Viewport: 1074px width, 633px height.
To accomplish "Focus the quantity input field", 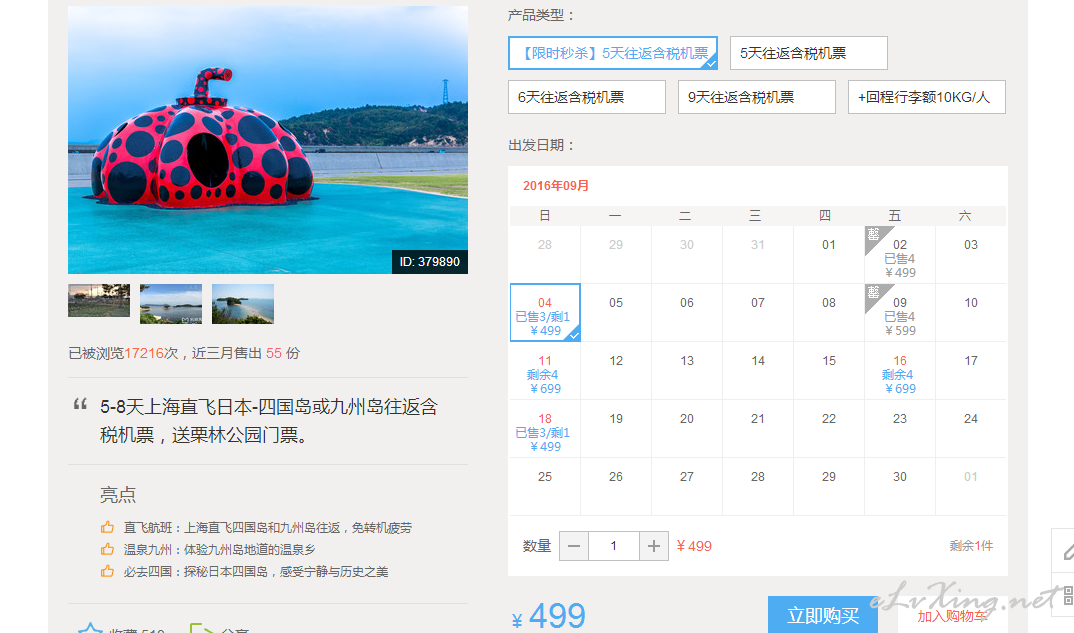I will (x=614, y=546).
